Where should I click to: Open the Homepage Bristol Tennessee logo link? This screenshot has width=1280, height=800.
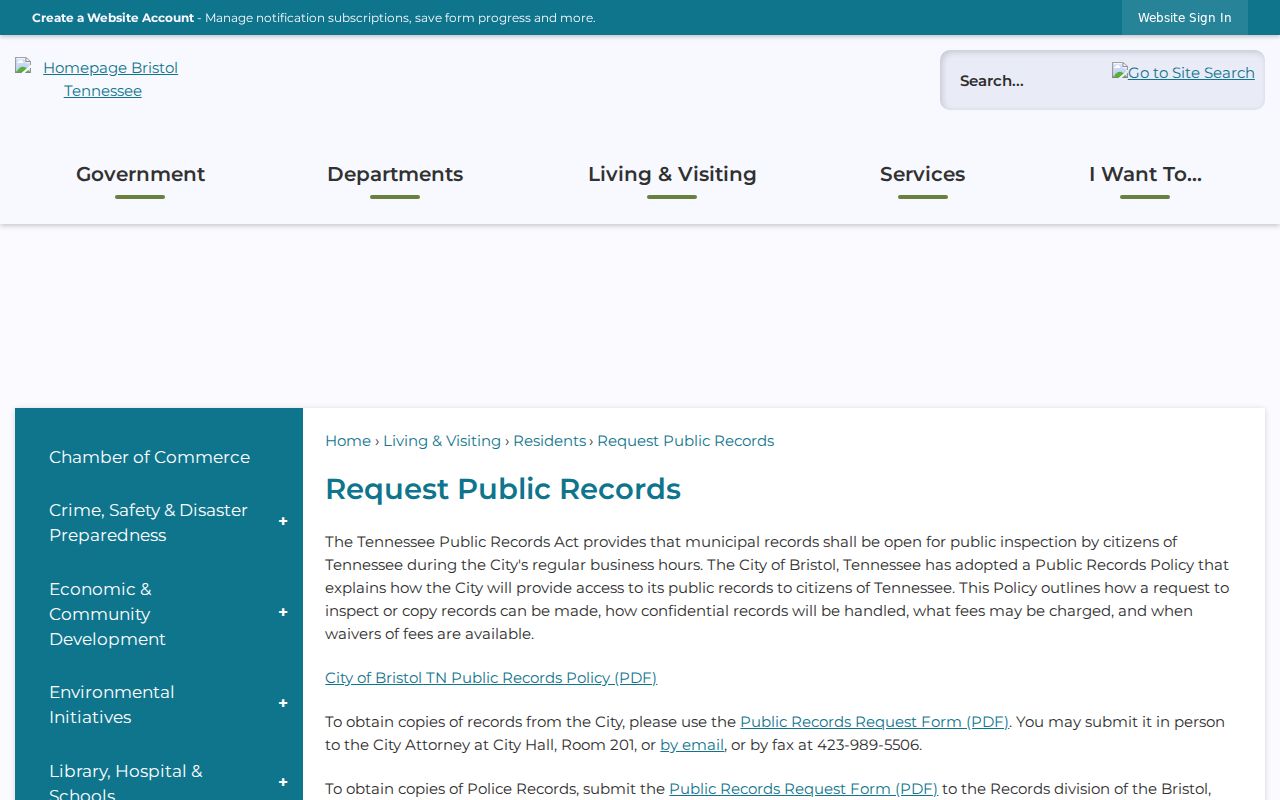97,79
